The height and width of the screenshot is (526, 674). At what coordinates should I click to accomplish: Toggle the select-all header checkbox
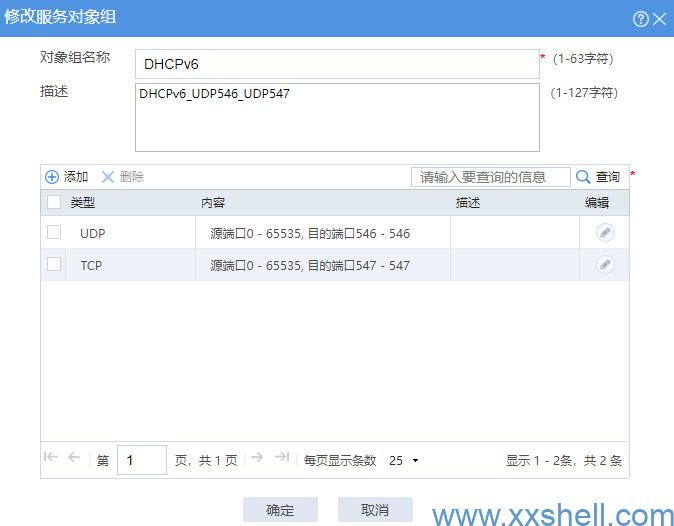[x=54, y=203]
